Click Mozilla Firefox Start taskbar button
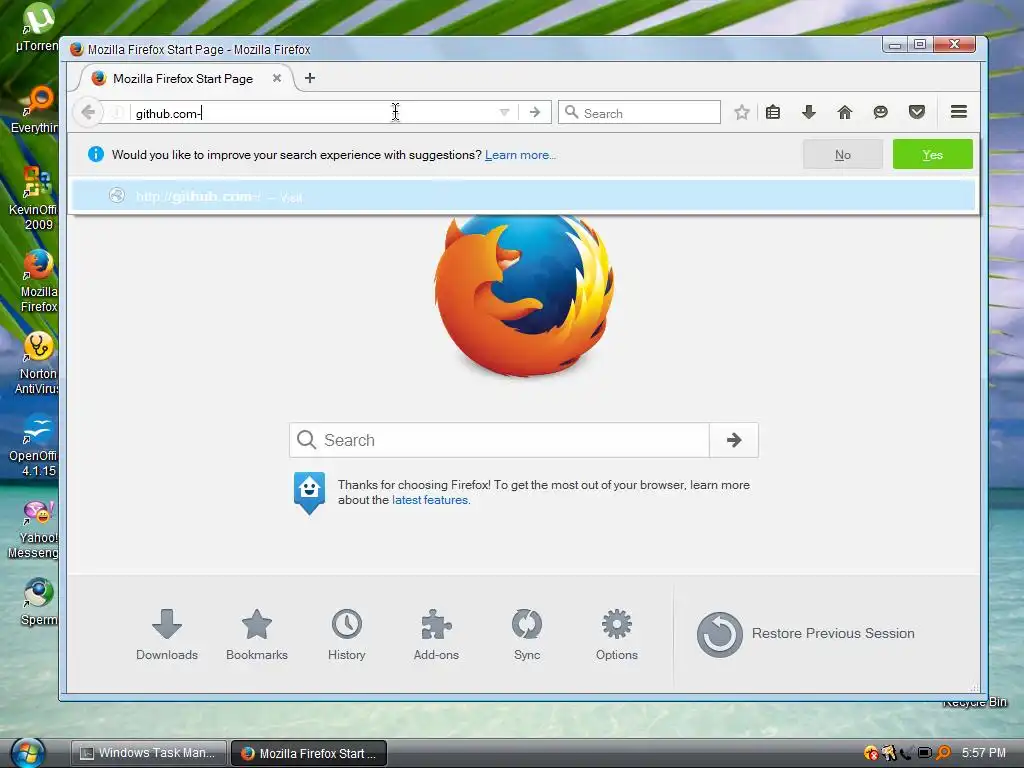This screenshot has width=1024, height=768. 309,753
